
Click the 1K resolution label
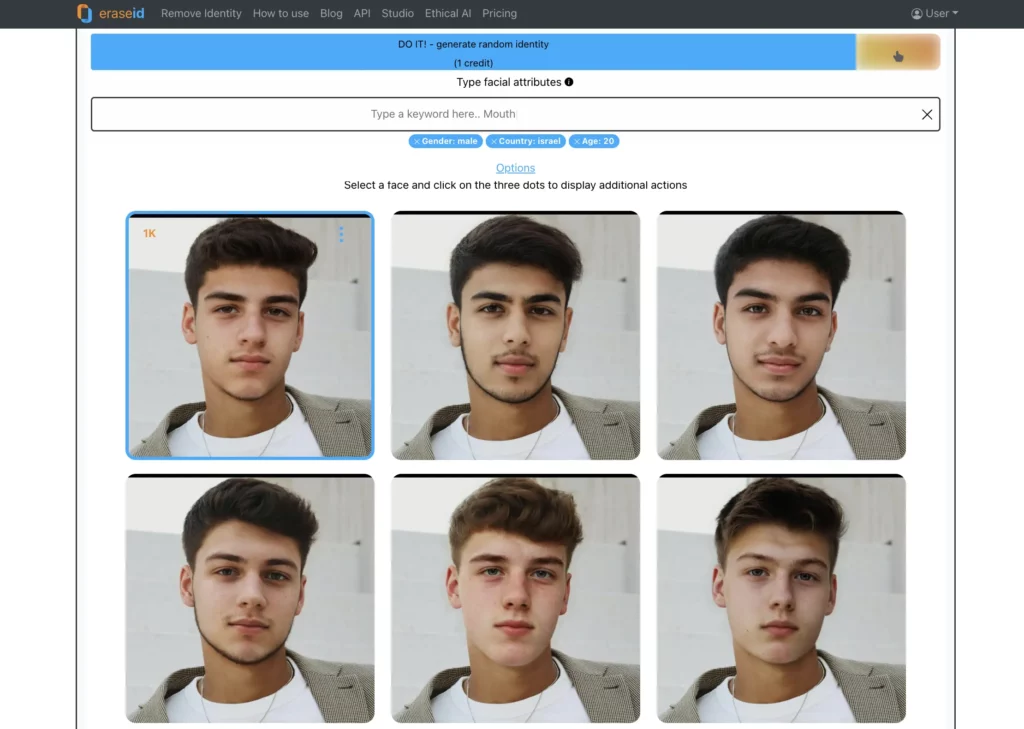tap(148, 232)
